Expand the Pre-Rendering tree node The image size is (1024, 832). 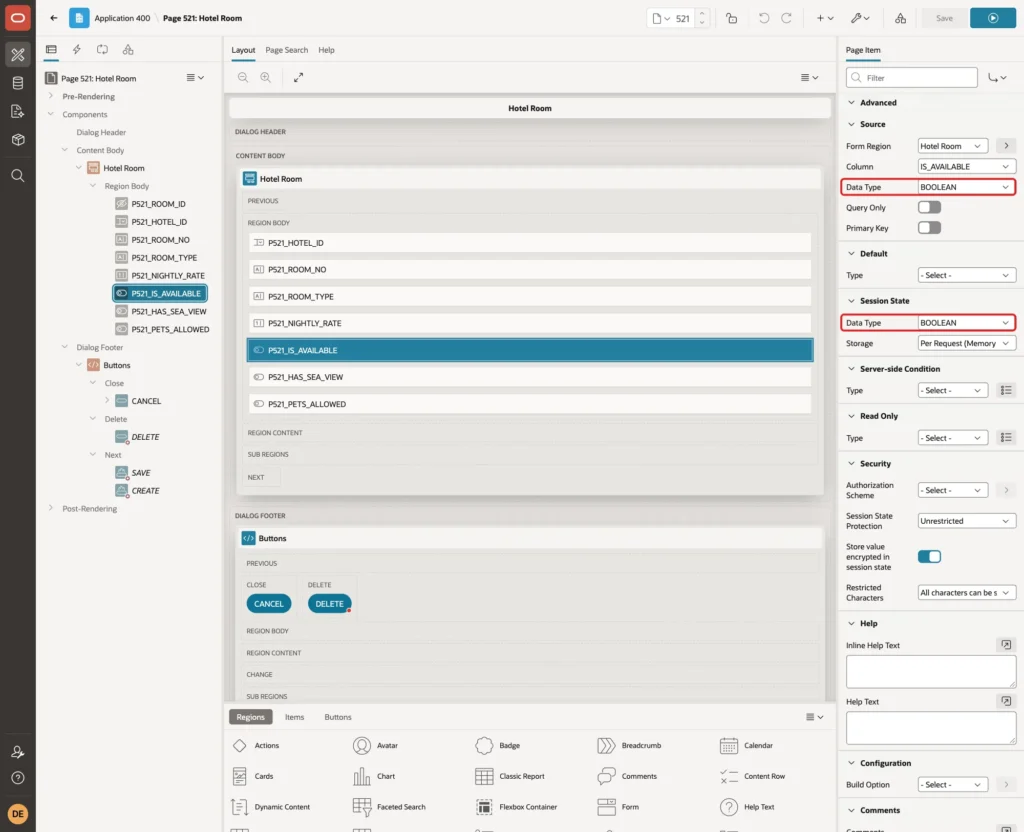pos(51,96)
